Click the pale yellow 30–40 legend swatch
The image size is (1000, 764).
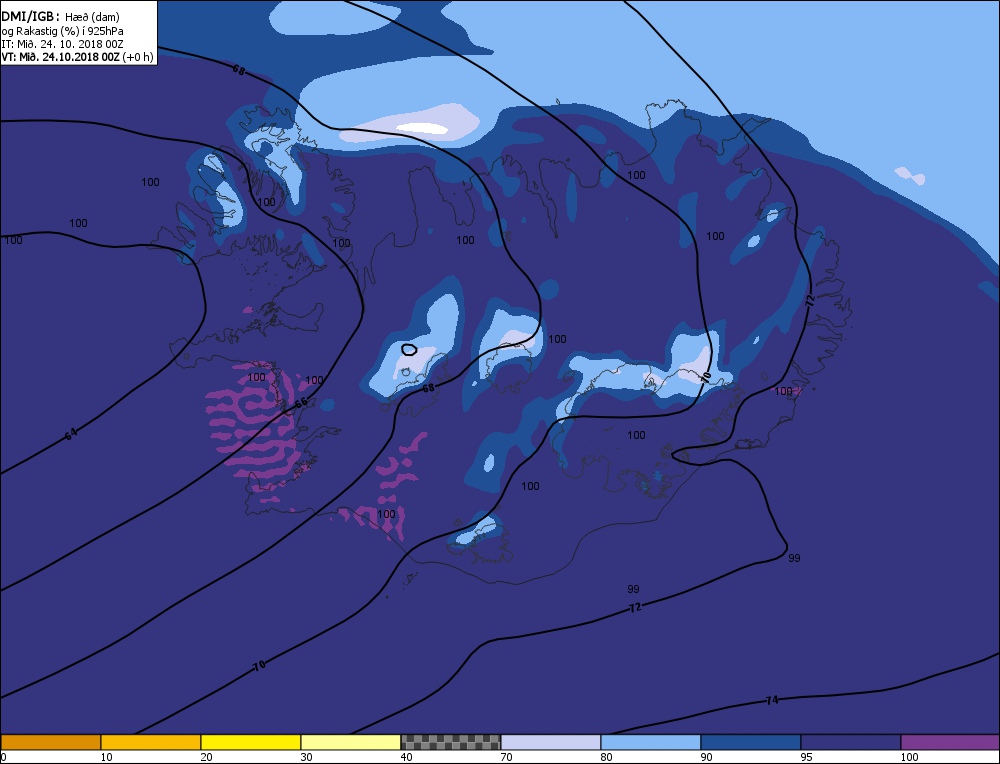(351, 742)
